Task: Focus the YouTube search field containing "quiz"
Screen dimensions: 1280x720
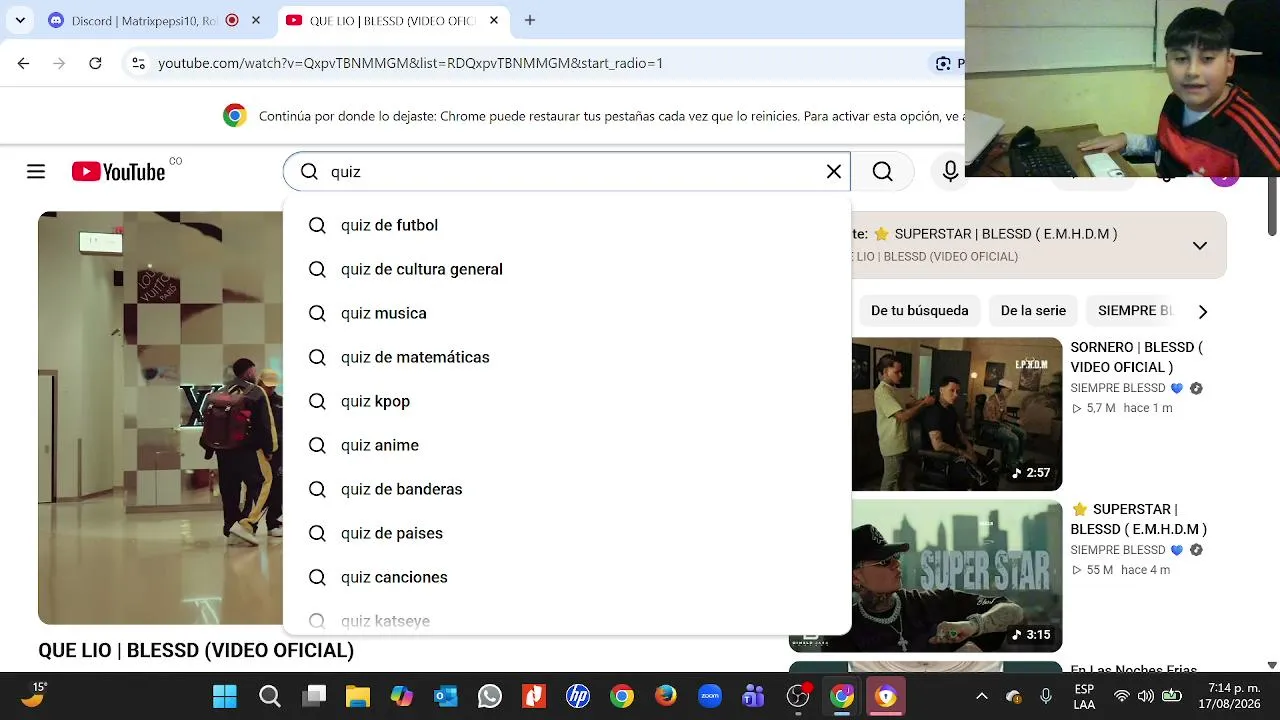Action: pos(567,172)
